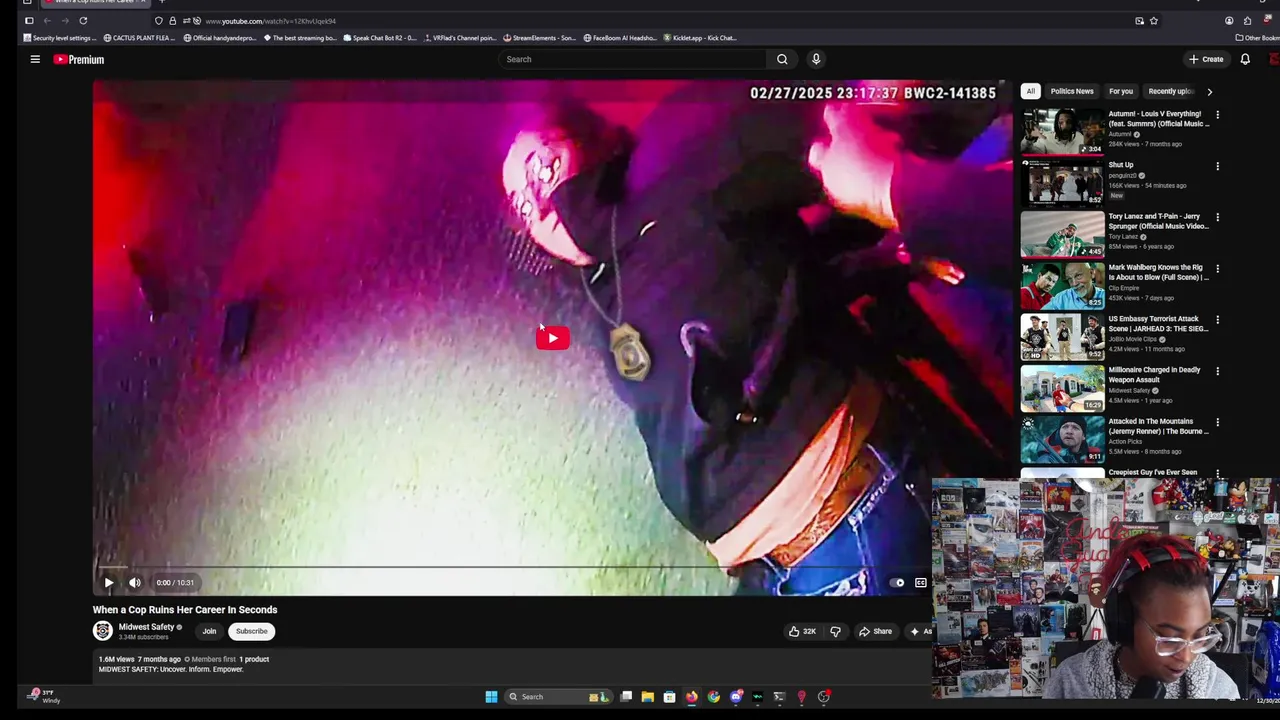Screen dimensions: 1280x720
Task: Open the '1 product' link in description
Action: tap(254, 659)
